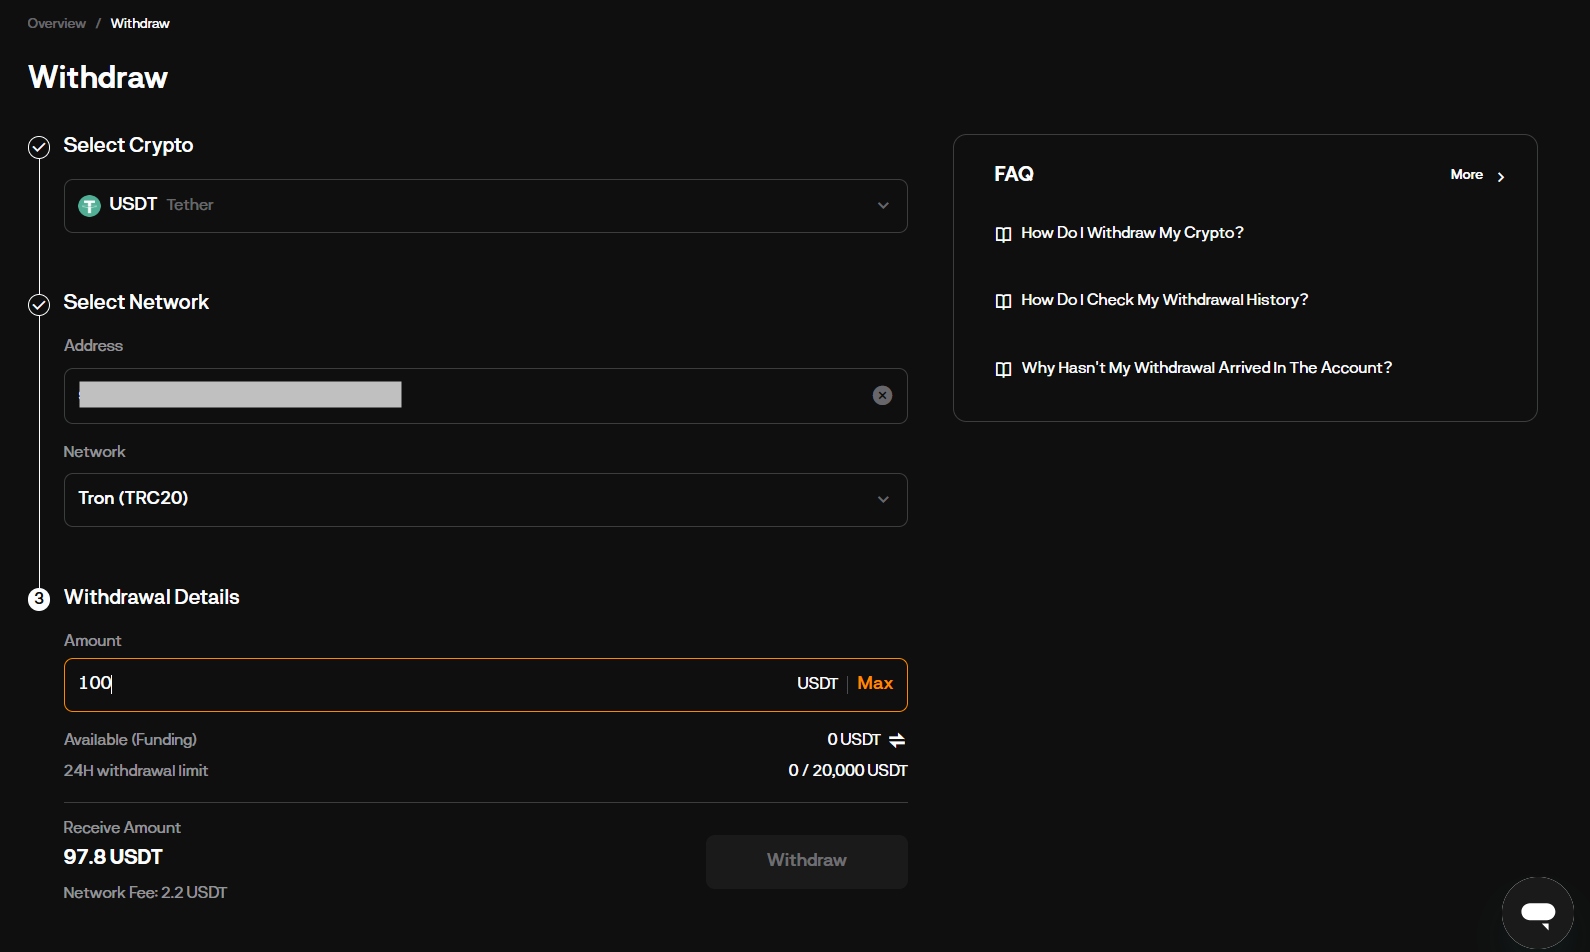Open How Do I Withdraw My Crypto FAQ
Viewport: 1590px width, 952px height.
(x=1132, y=233)
